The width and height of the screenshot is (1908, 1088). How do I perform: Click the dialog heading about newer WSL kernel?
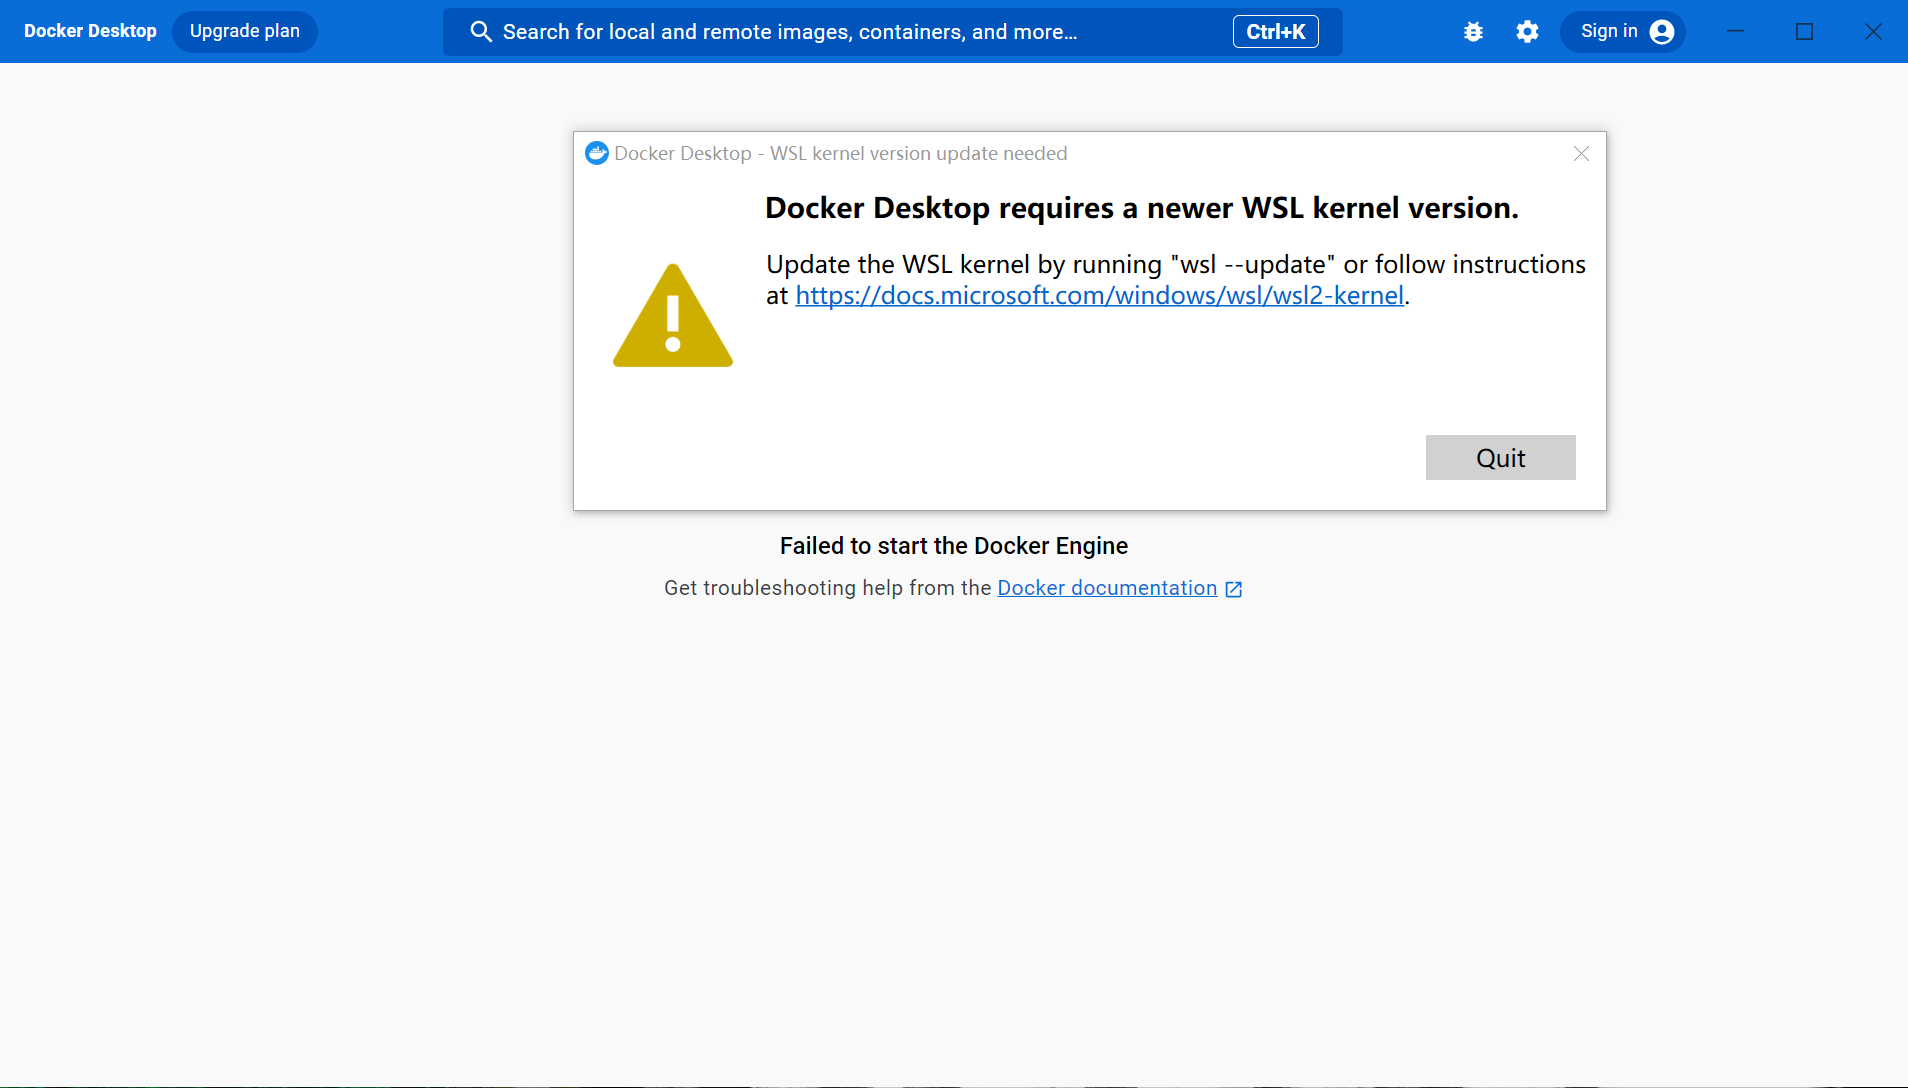click(x=1142, y=208)
